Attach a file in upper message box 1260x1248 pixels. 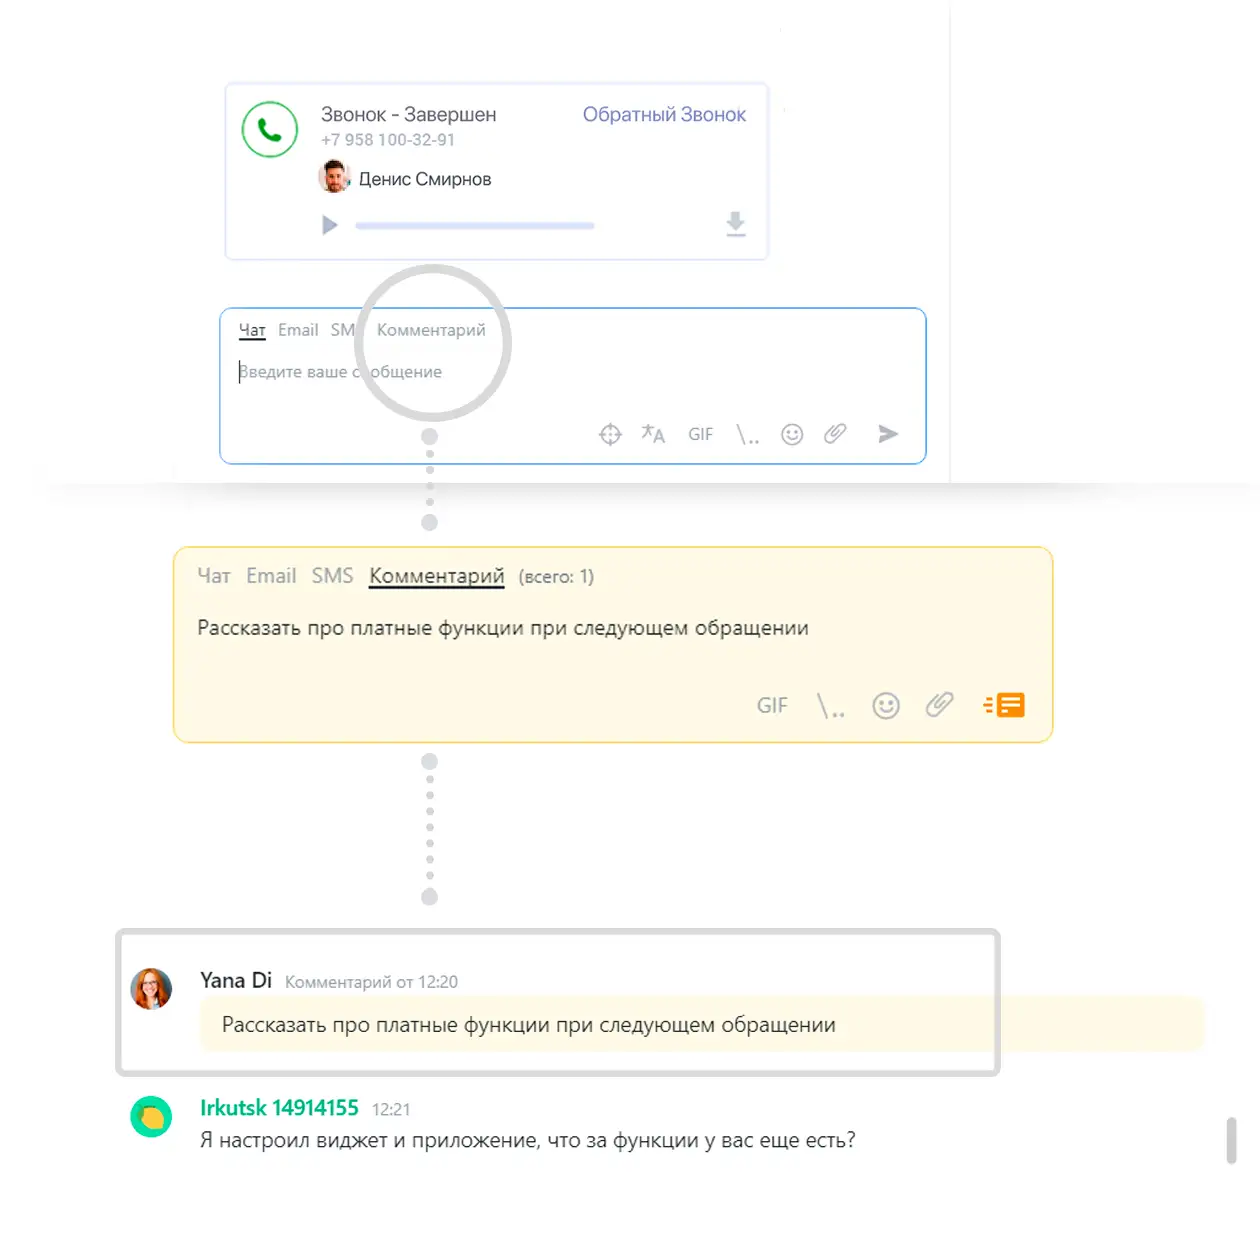click(x=835, y=433)
